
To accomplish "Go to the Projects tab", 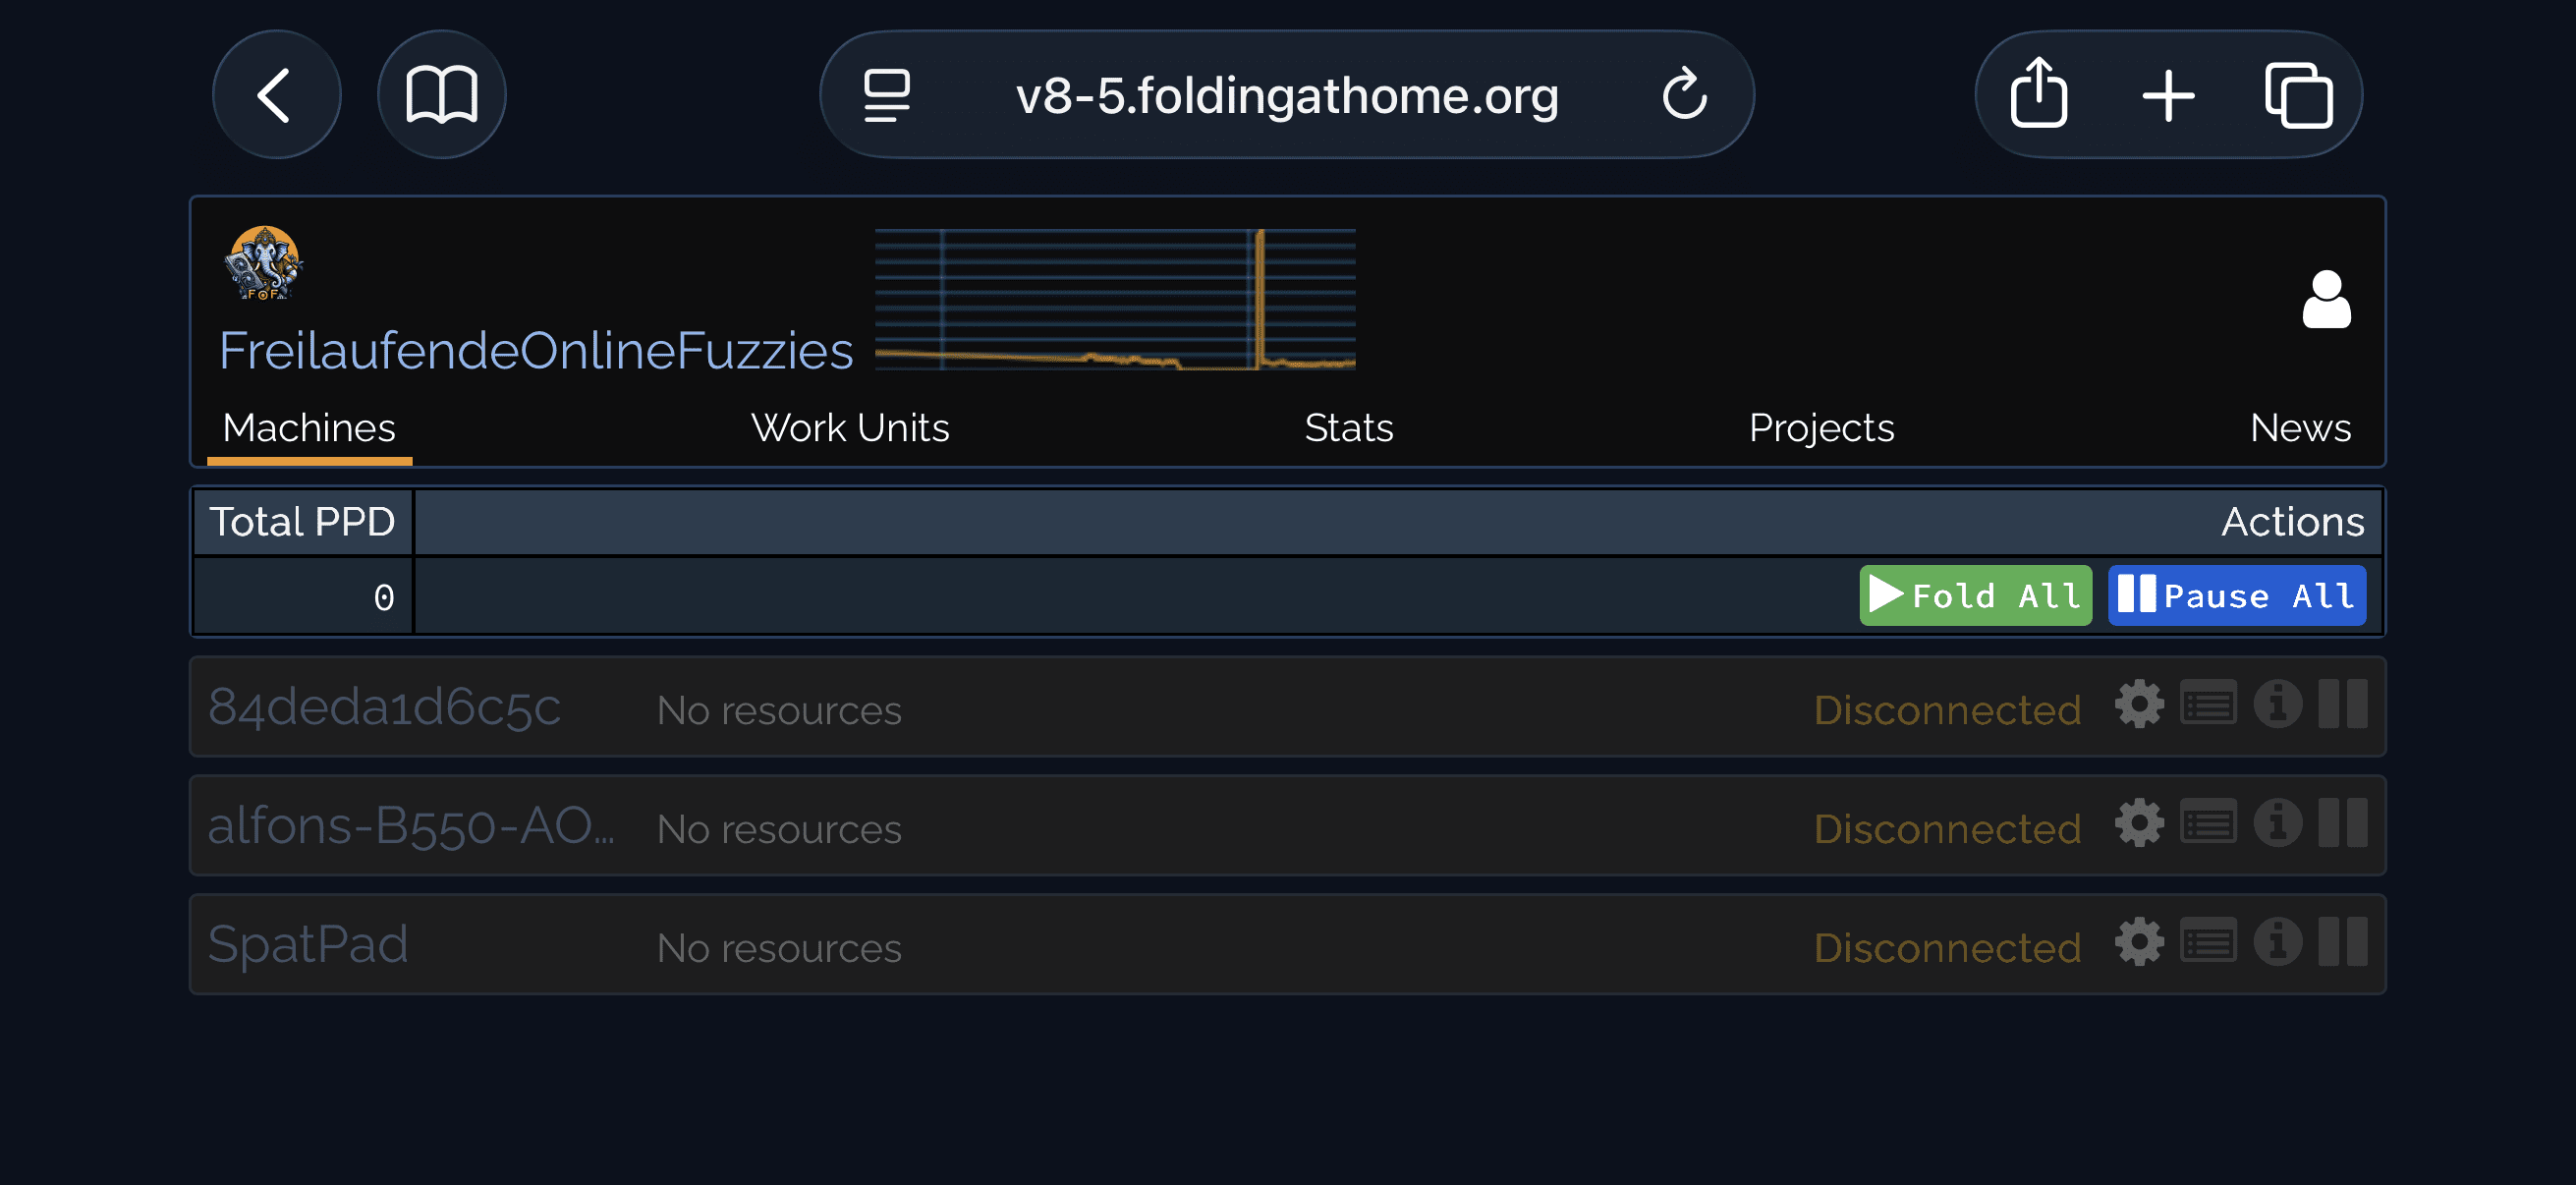I will tap(1820, 428).
